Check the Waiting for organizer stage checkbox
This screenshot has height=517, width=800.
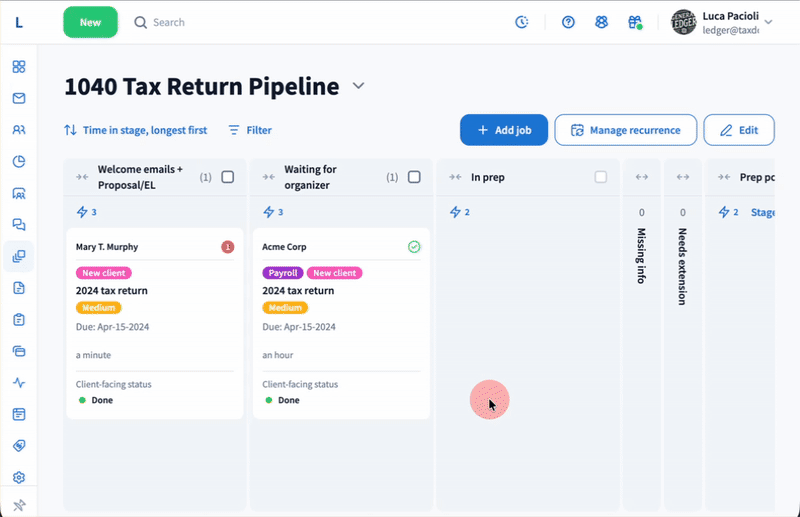[414, 177]
